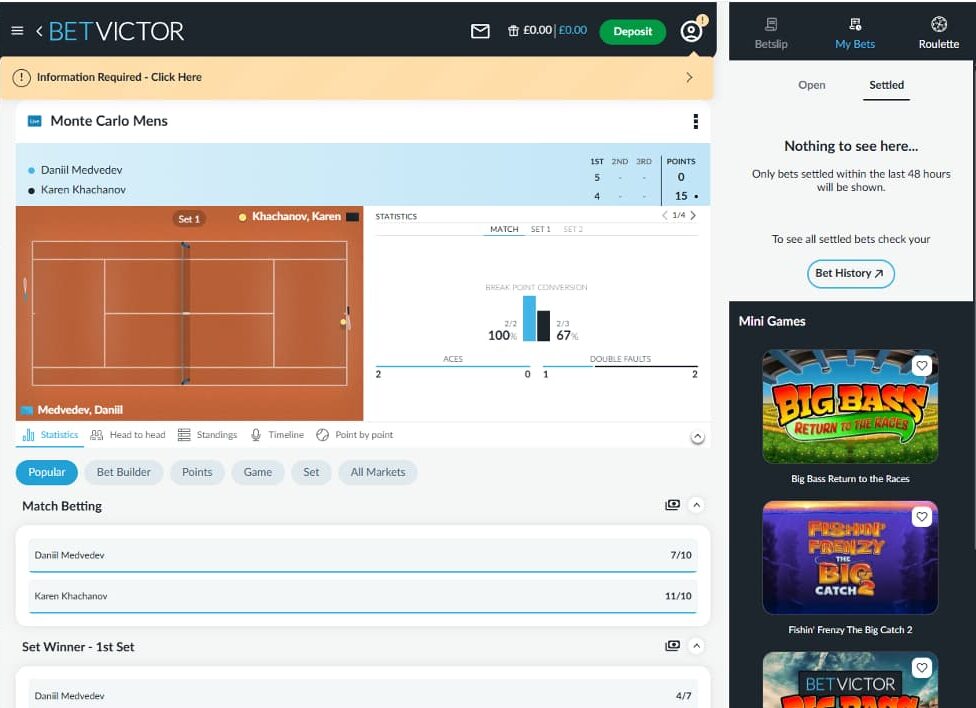Open the hamburger main menu
This screenshot has height=708, width=976.
(17, 31)
